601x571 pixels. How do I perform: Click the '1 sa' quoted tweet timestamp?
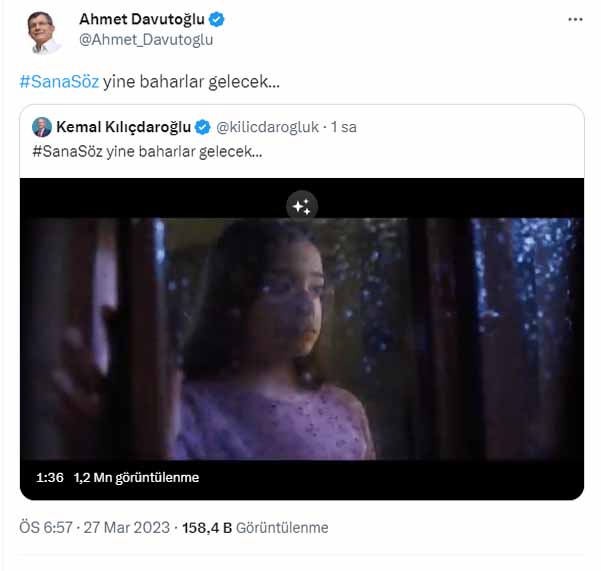344,127
